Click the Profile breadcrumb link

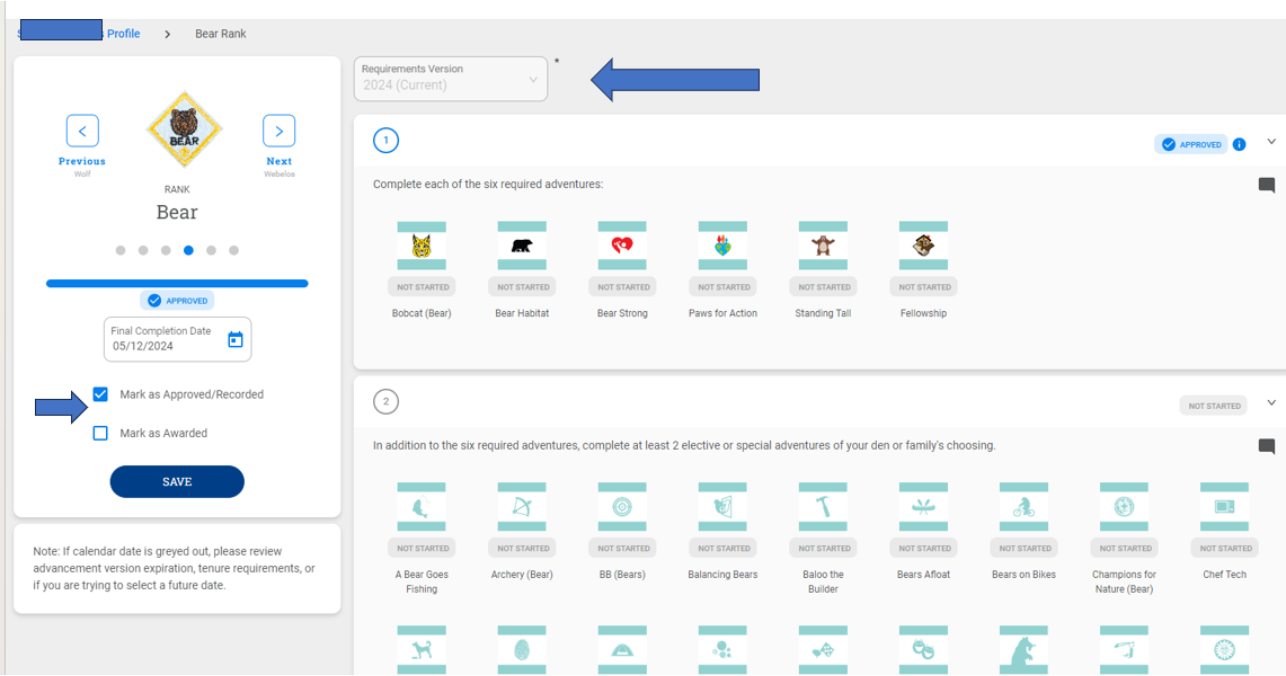124,34
